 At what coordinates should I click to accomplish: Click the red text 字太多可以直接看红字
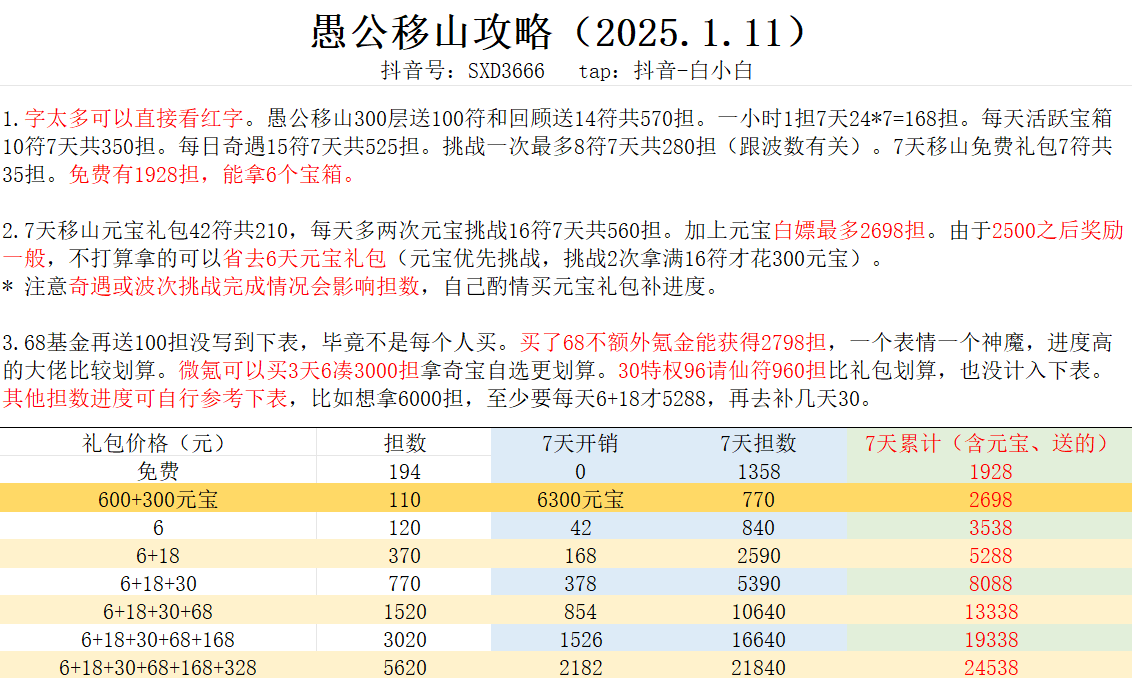point(134,118)
